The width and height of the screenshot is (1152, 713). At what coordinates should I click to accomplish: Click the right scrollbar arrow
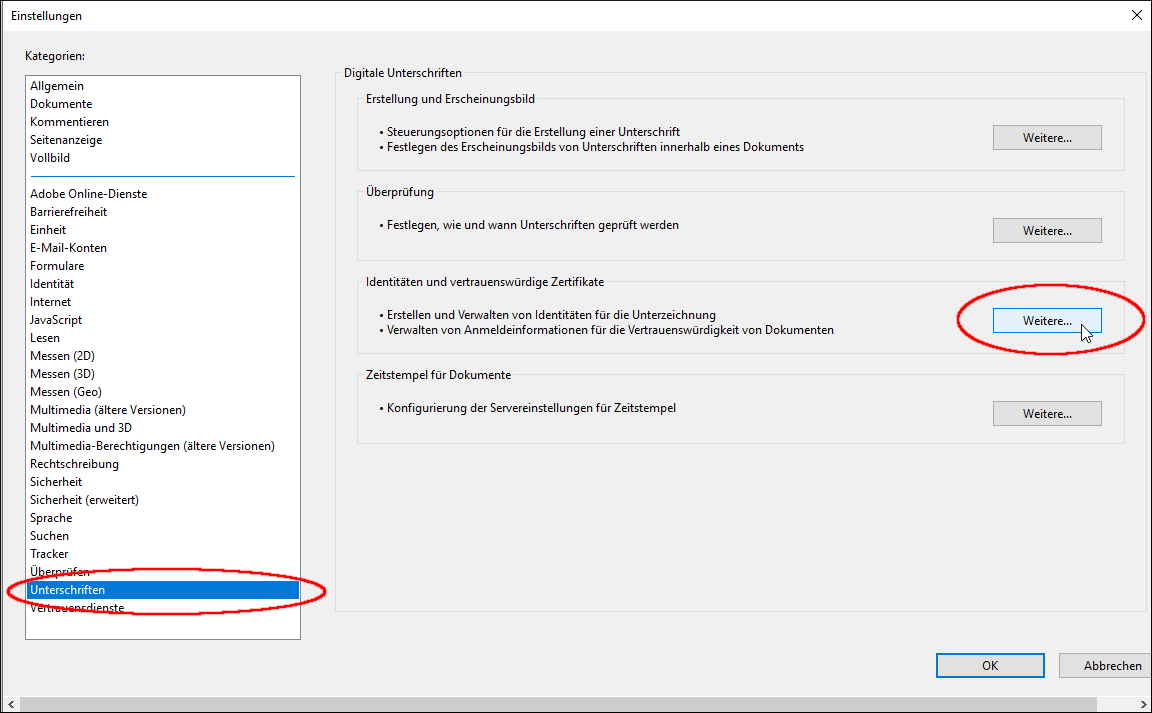tap(1143, 704)
